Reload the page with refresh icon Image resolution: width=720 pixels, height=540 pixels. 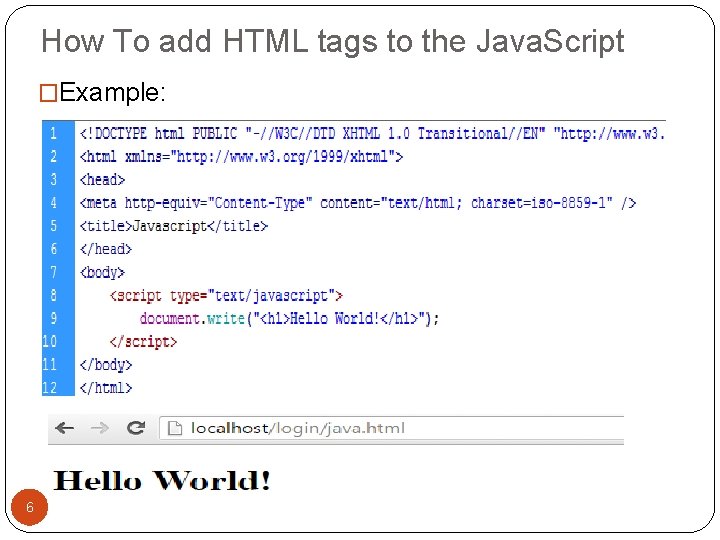(136, 428)
